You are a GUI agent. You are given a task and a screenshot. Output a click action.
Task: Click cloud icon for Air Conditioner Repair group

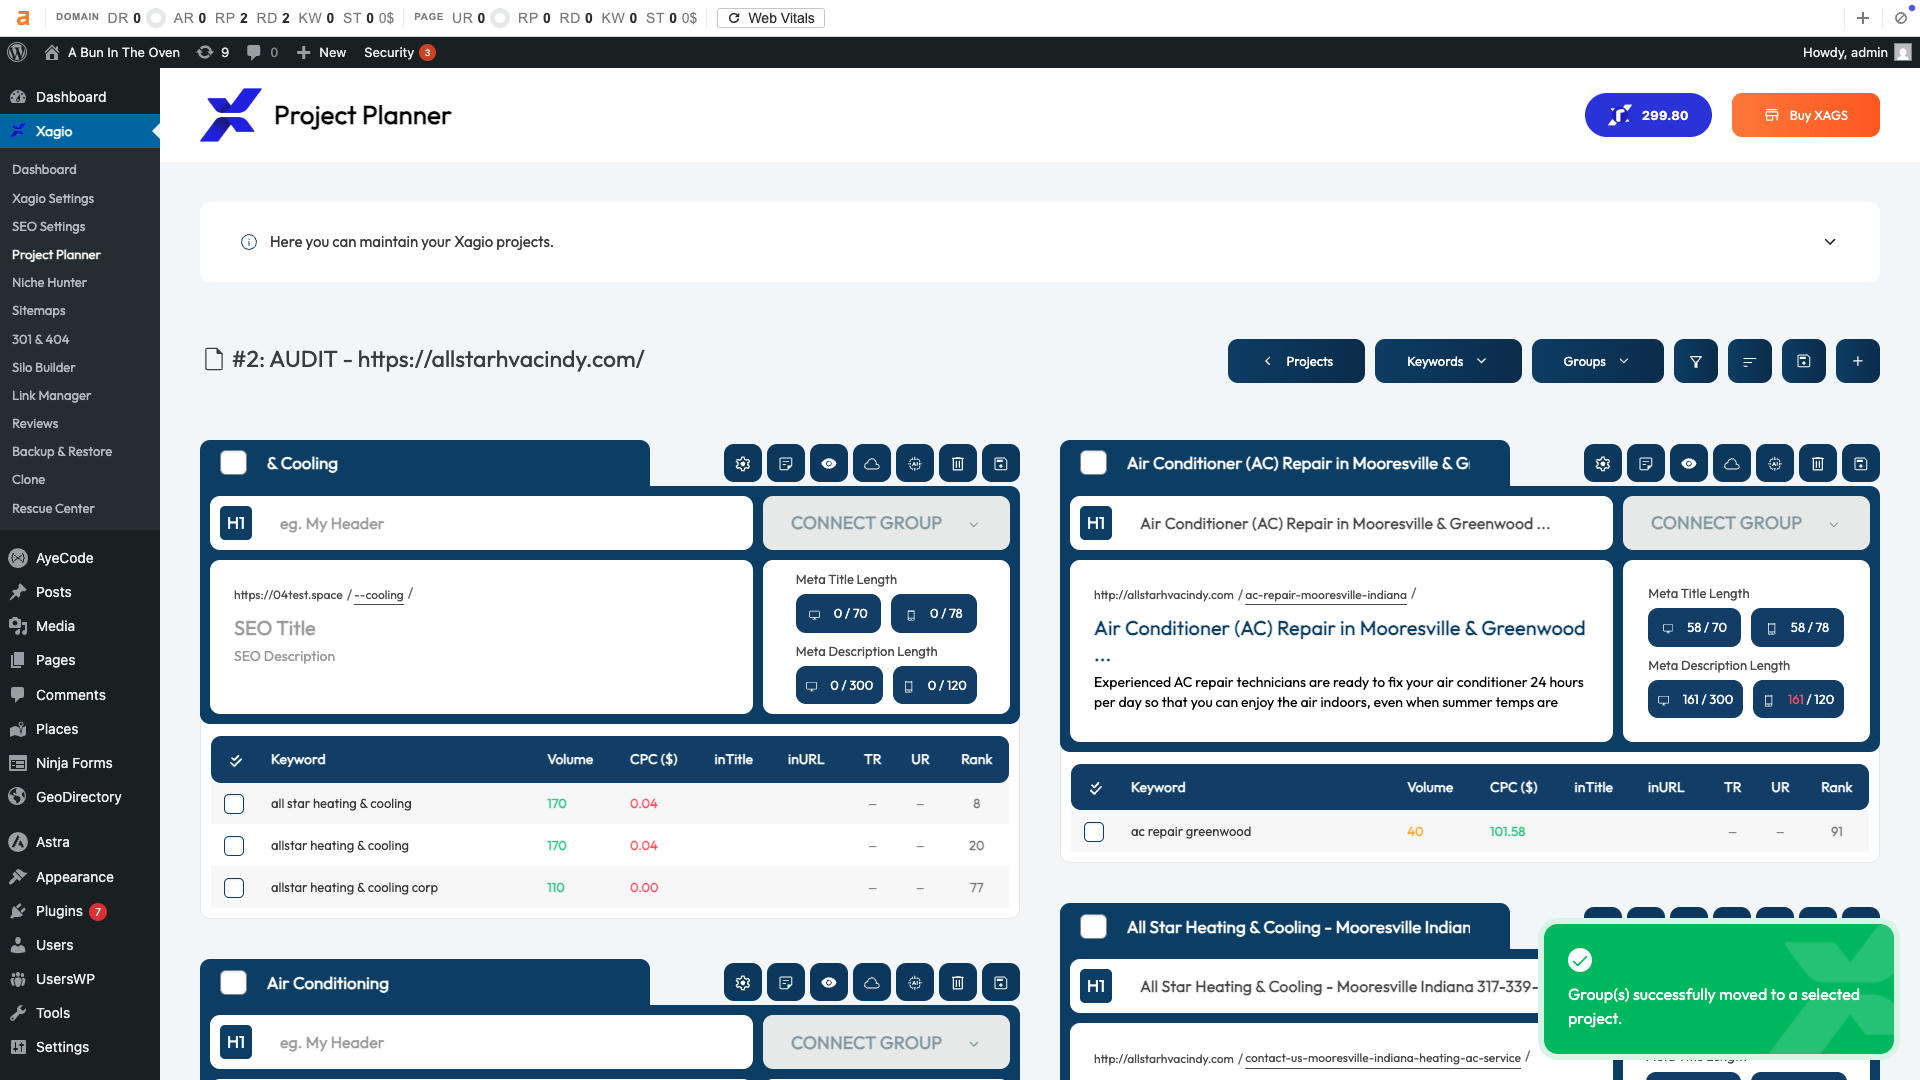click(1732, 464)
